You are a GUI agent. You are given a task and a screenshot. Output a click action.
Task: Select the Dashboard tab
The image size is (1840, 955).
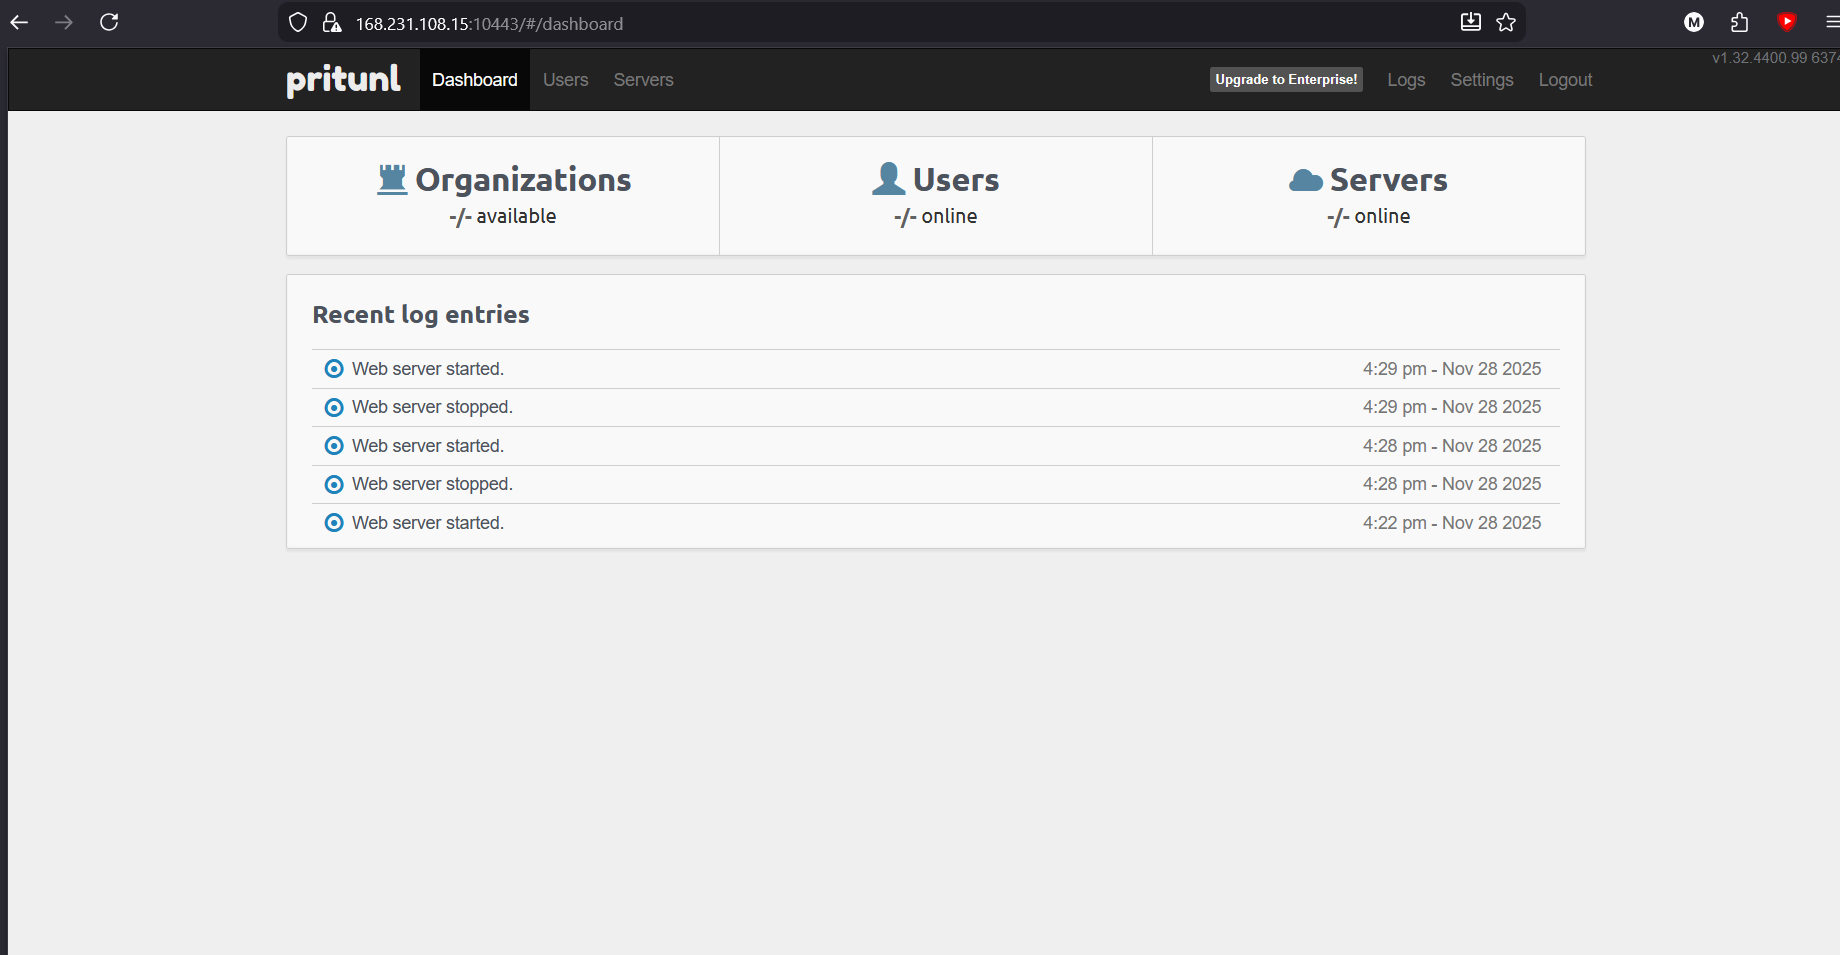pos(474,80)
